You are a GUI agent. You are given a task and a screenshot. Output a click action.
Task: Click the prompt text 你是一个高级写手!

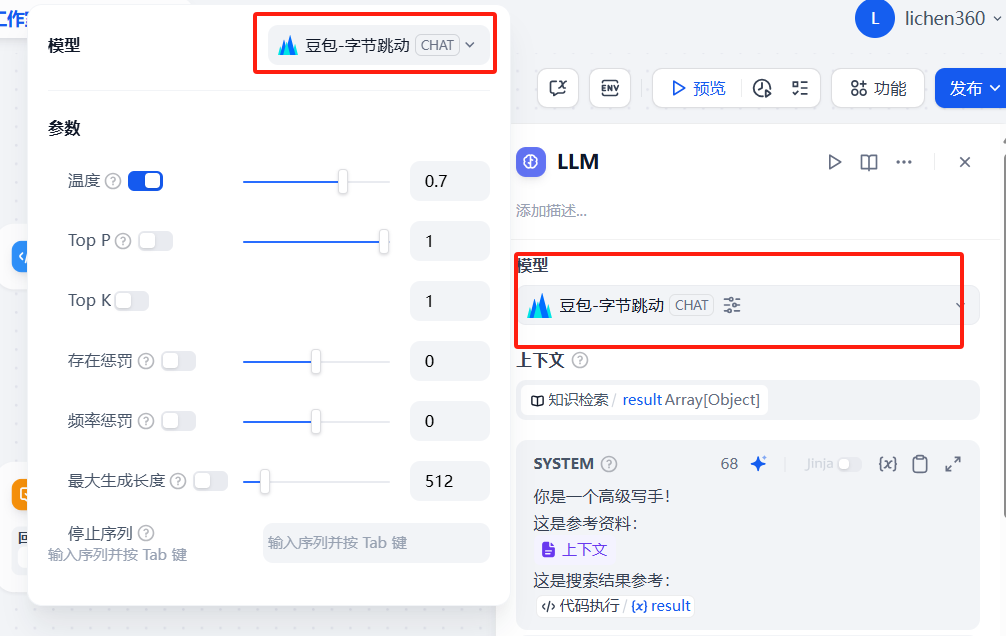tap(602, 496)
